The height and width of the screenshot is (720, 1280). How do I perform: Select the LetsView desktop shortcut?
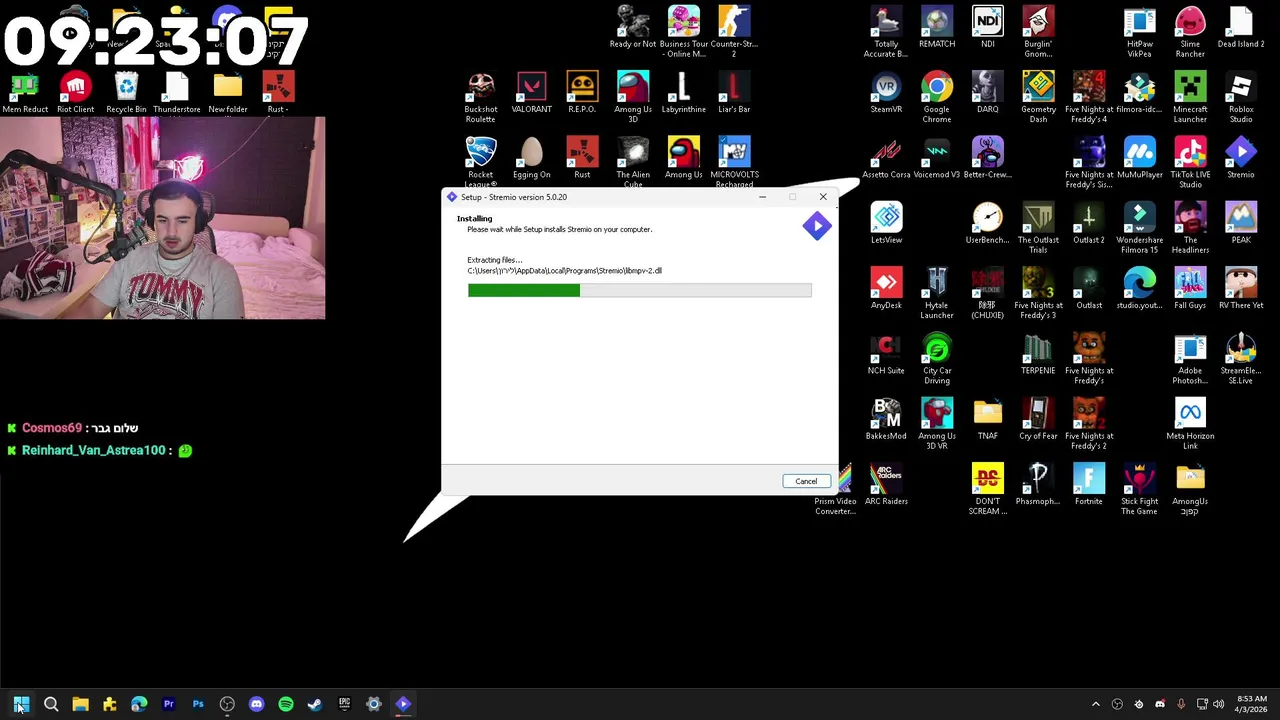click(886, 223)
